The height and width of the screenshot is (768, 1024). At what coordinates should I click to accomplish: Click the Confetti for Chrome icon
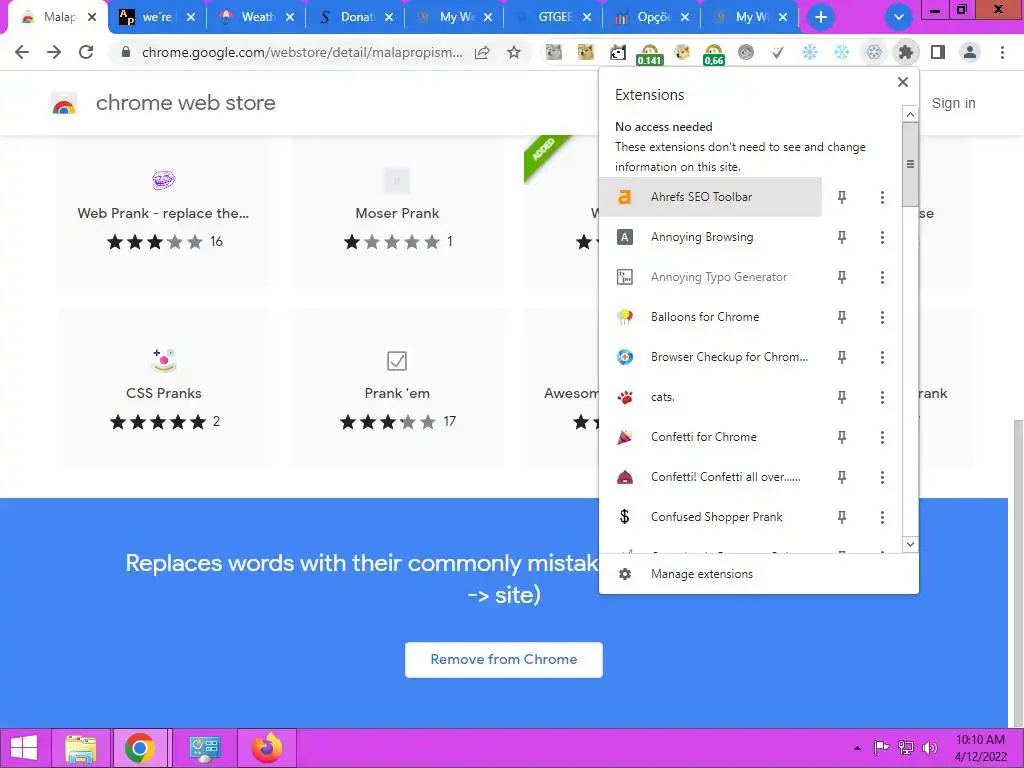pos(625,437)
